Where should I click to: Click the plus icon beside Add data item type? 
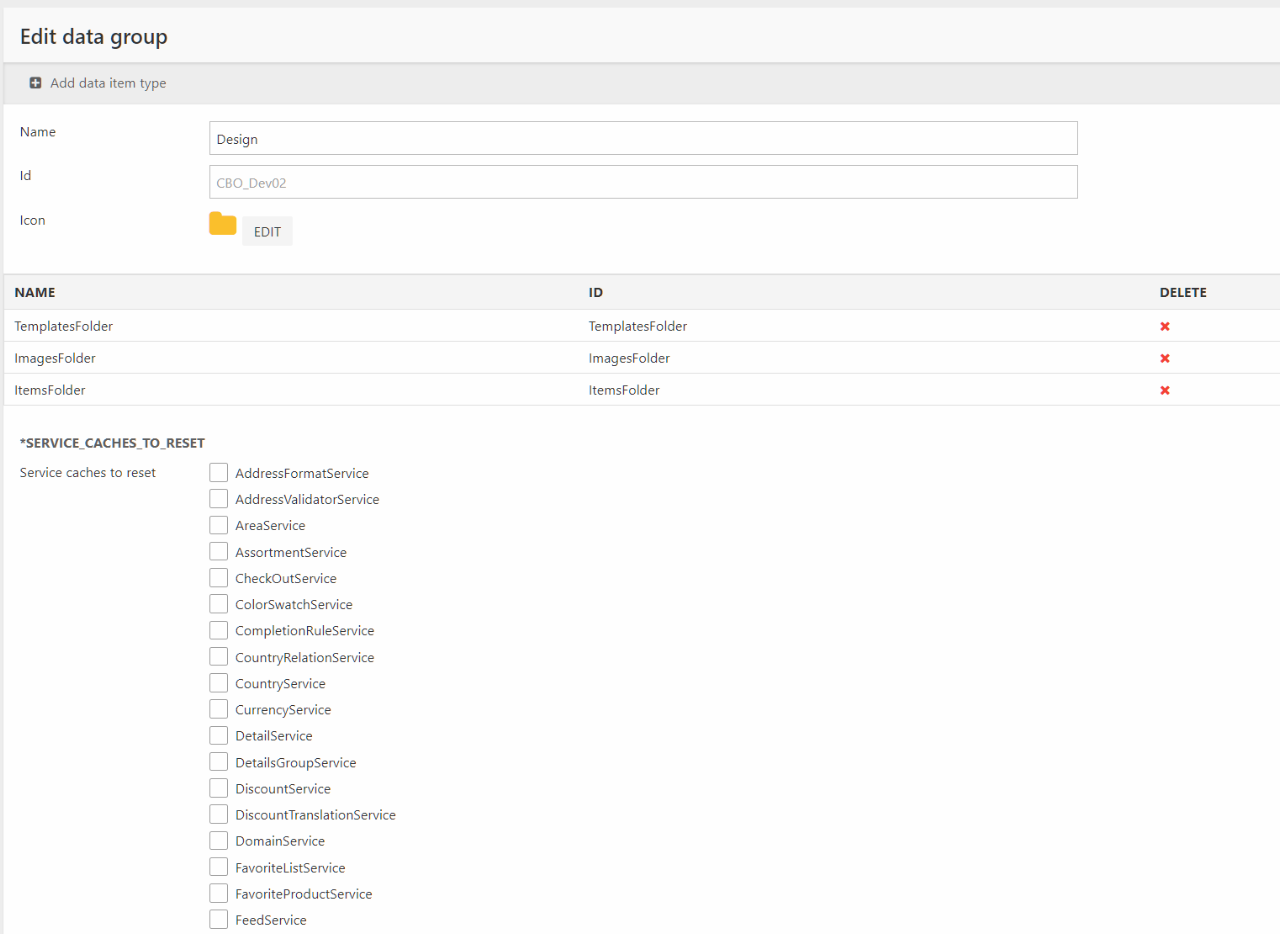coord(35,83)
